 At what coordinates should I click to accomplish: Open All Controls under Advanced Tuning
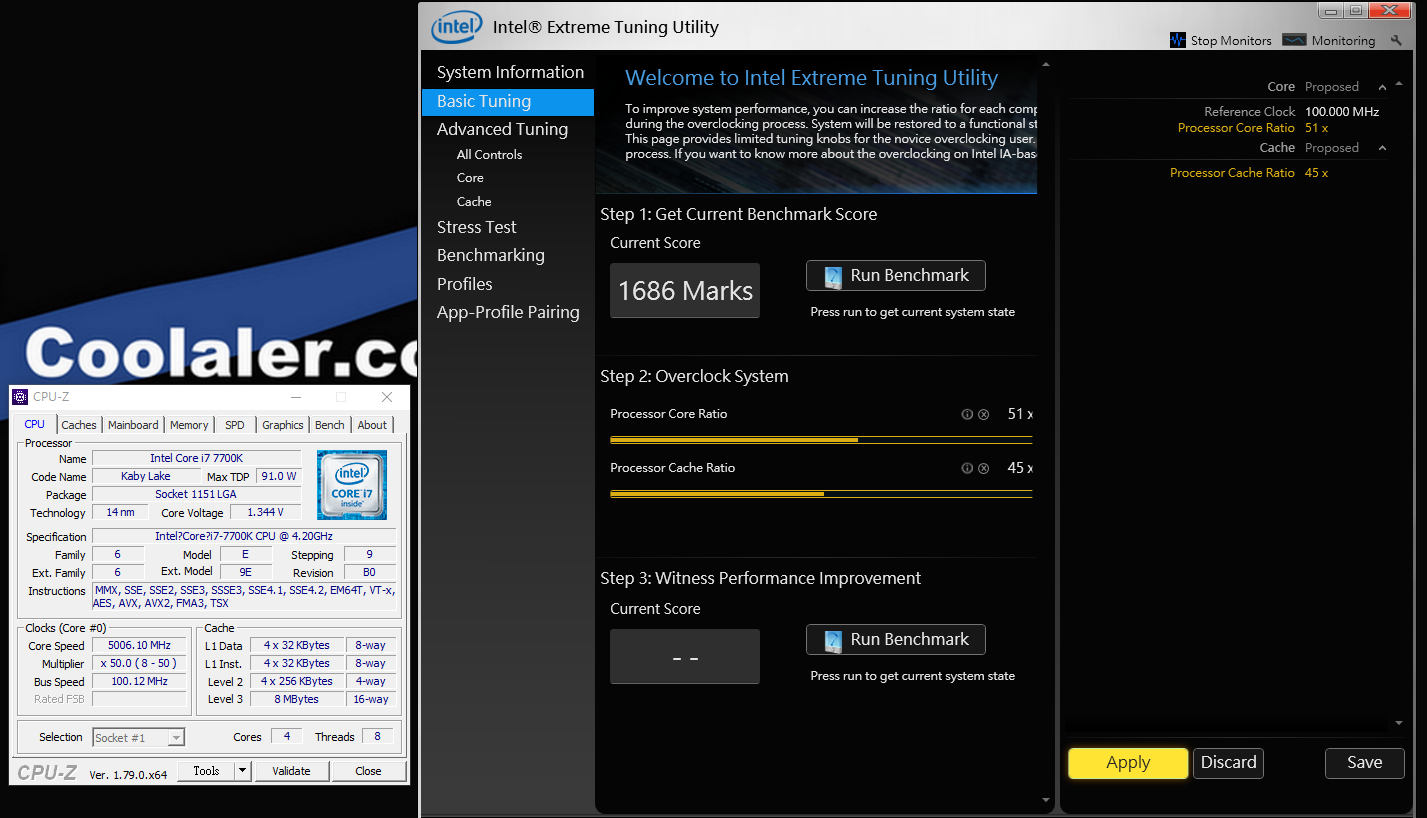click(489, 155)
